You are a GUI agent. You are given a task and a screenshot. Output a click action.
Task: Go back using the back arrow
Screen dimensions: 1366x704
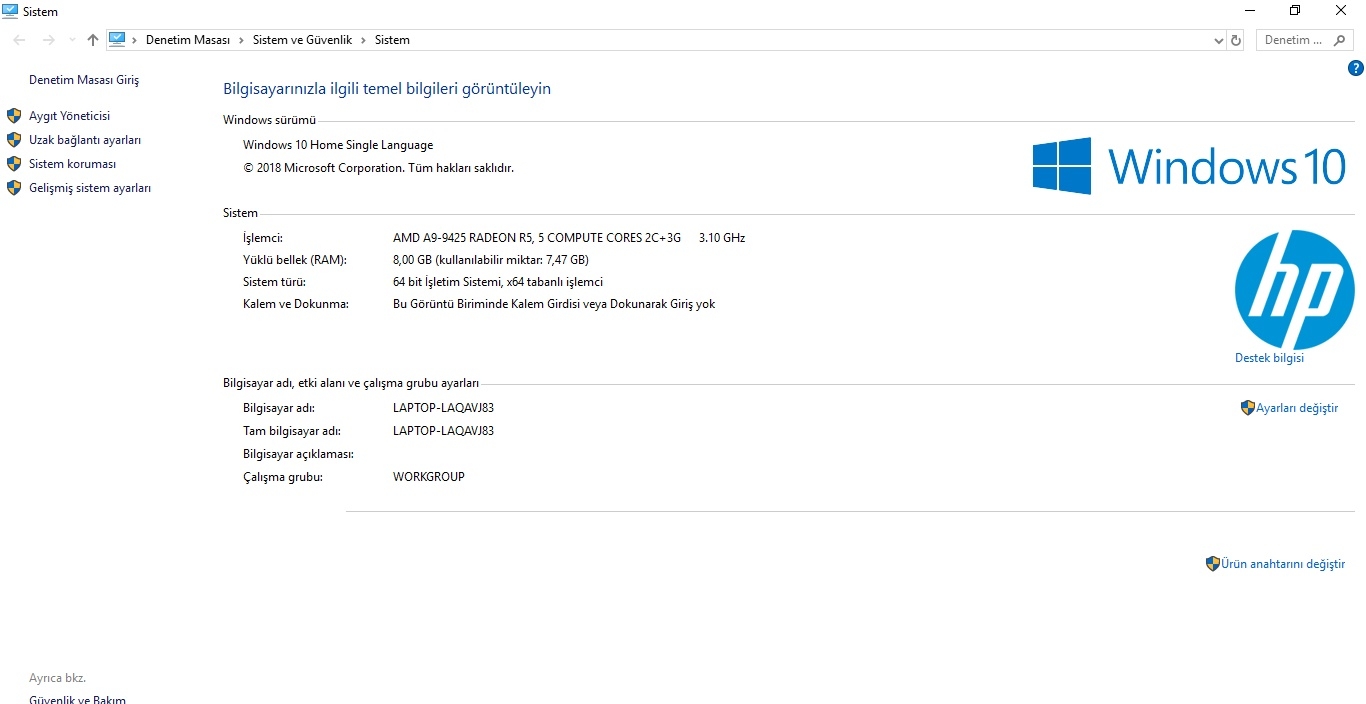[19, 40]
